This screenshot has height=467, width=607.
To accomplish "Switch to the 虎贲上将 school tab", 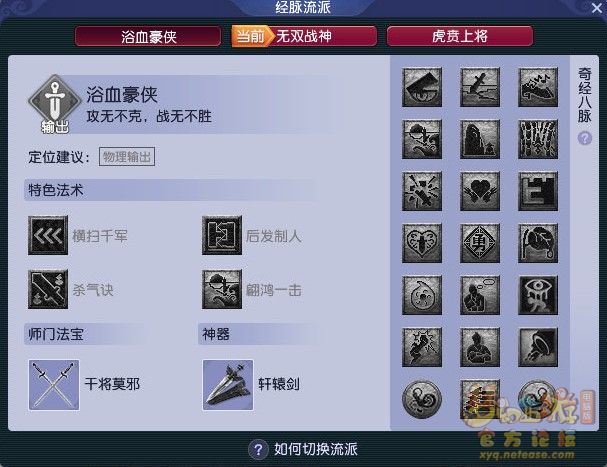I will click(x=460, y=36).
